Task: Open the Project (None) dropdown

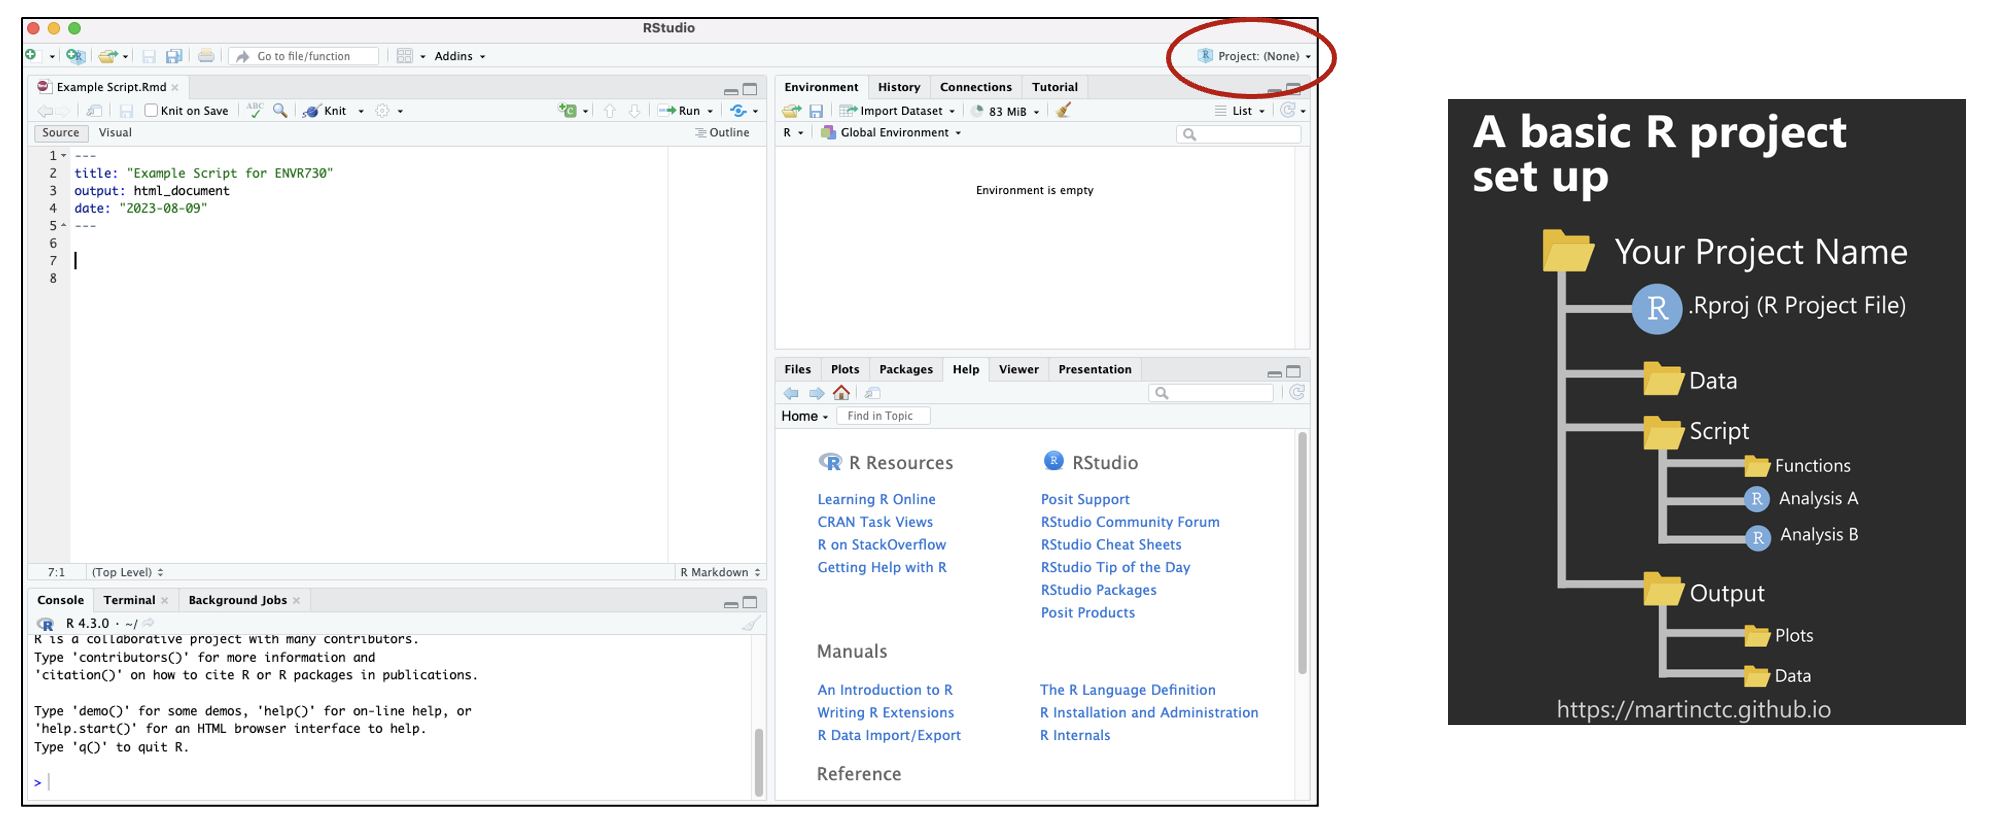Action: click(1256, 56)
